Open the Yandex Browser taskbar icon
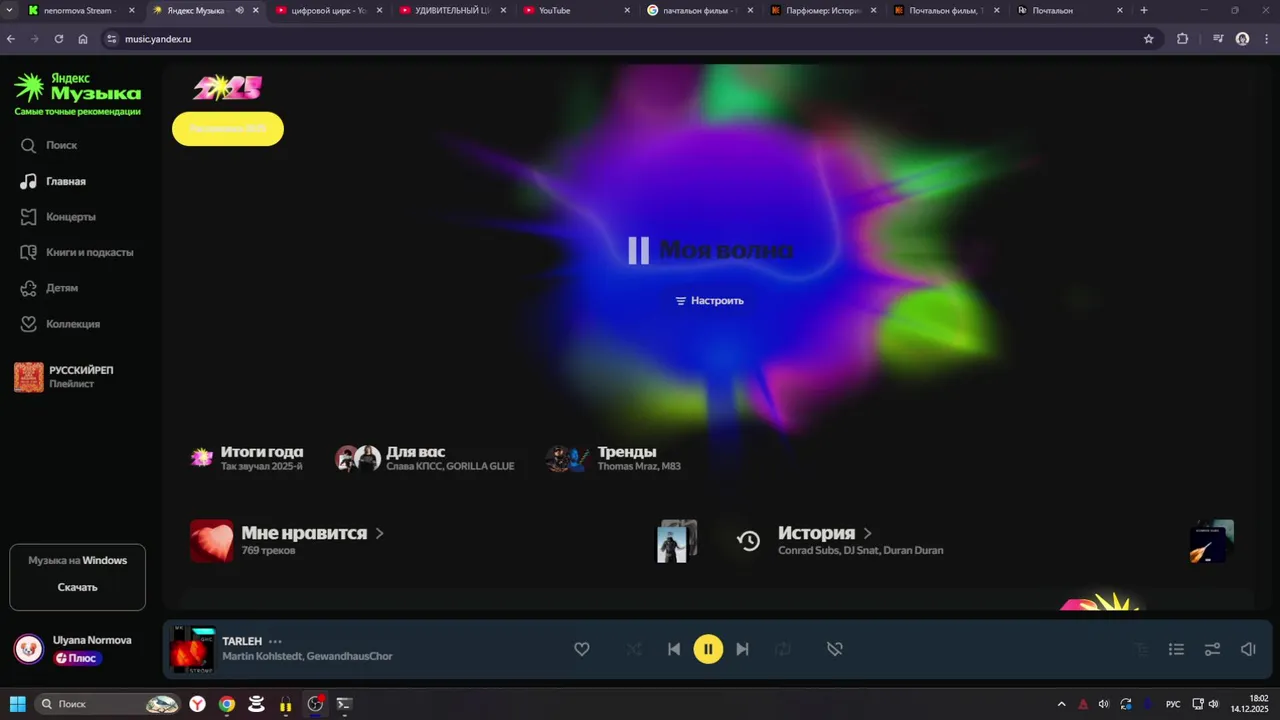The height and width of the screenshot is (720, 1280). [198, 704]
